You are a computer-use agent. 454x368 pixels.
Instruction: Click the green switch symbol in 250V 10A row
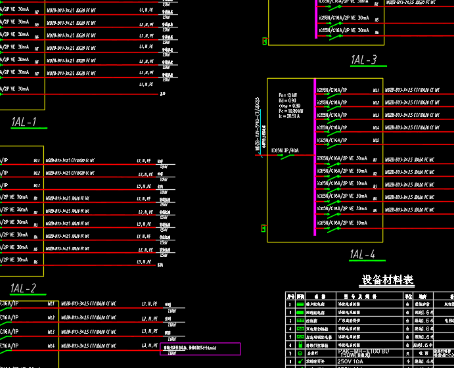(x=300, y=361)
